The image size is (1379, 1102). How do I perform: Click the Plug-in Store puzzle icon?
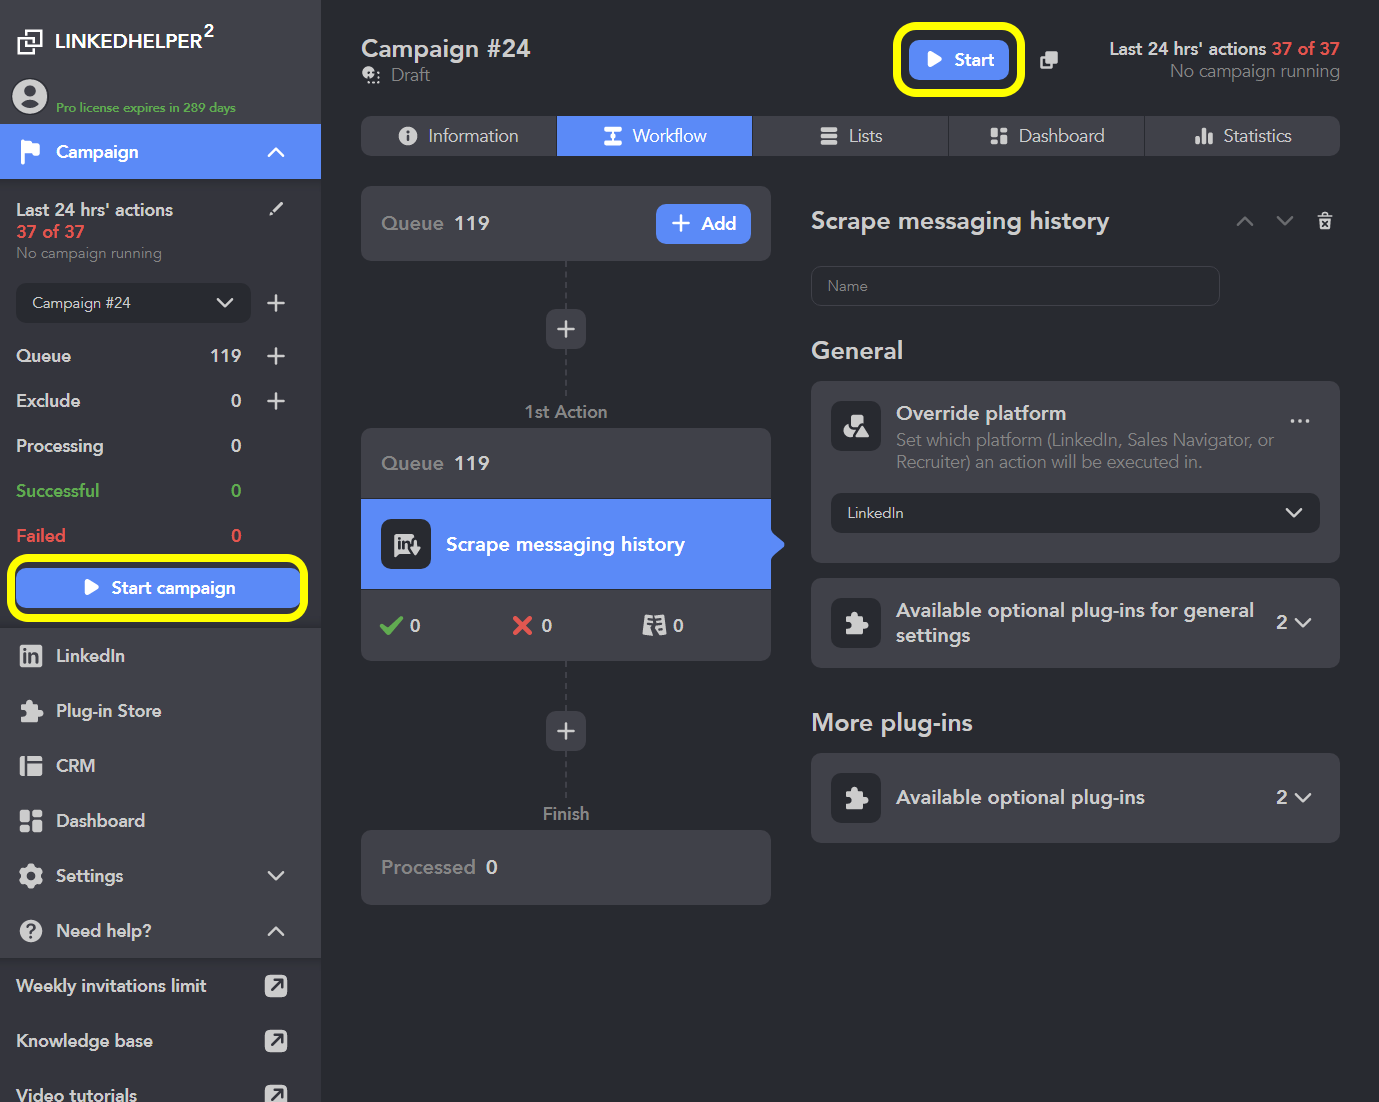click(x=31, y=711)
